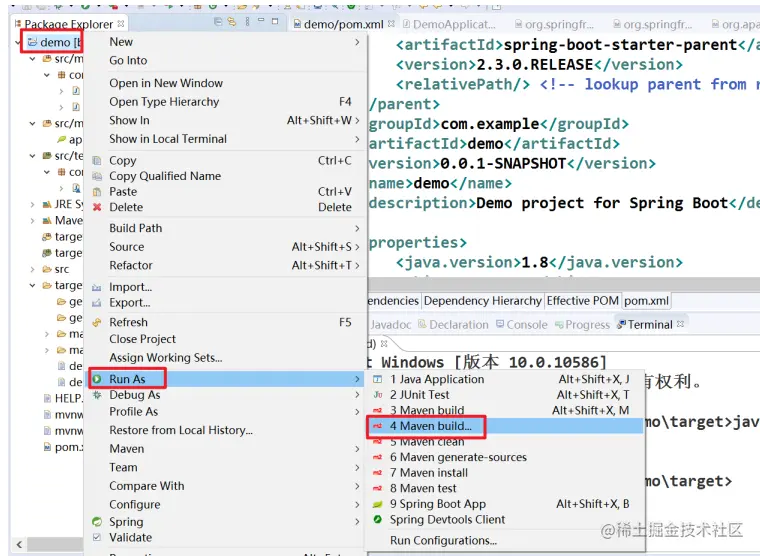Click the Package Explorer scrollbar left arrow

[x=19, y=544]
